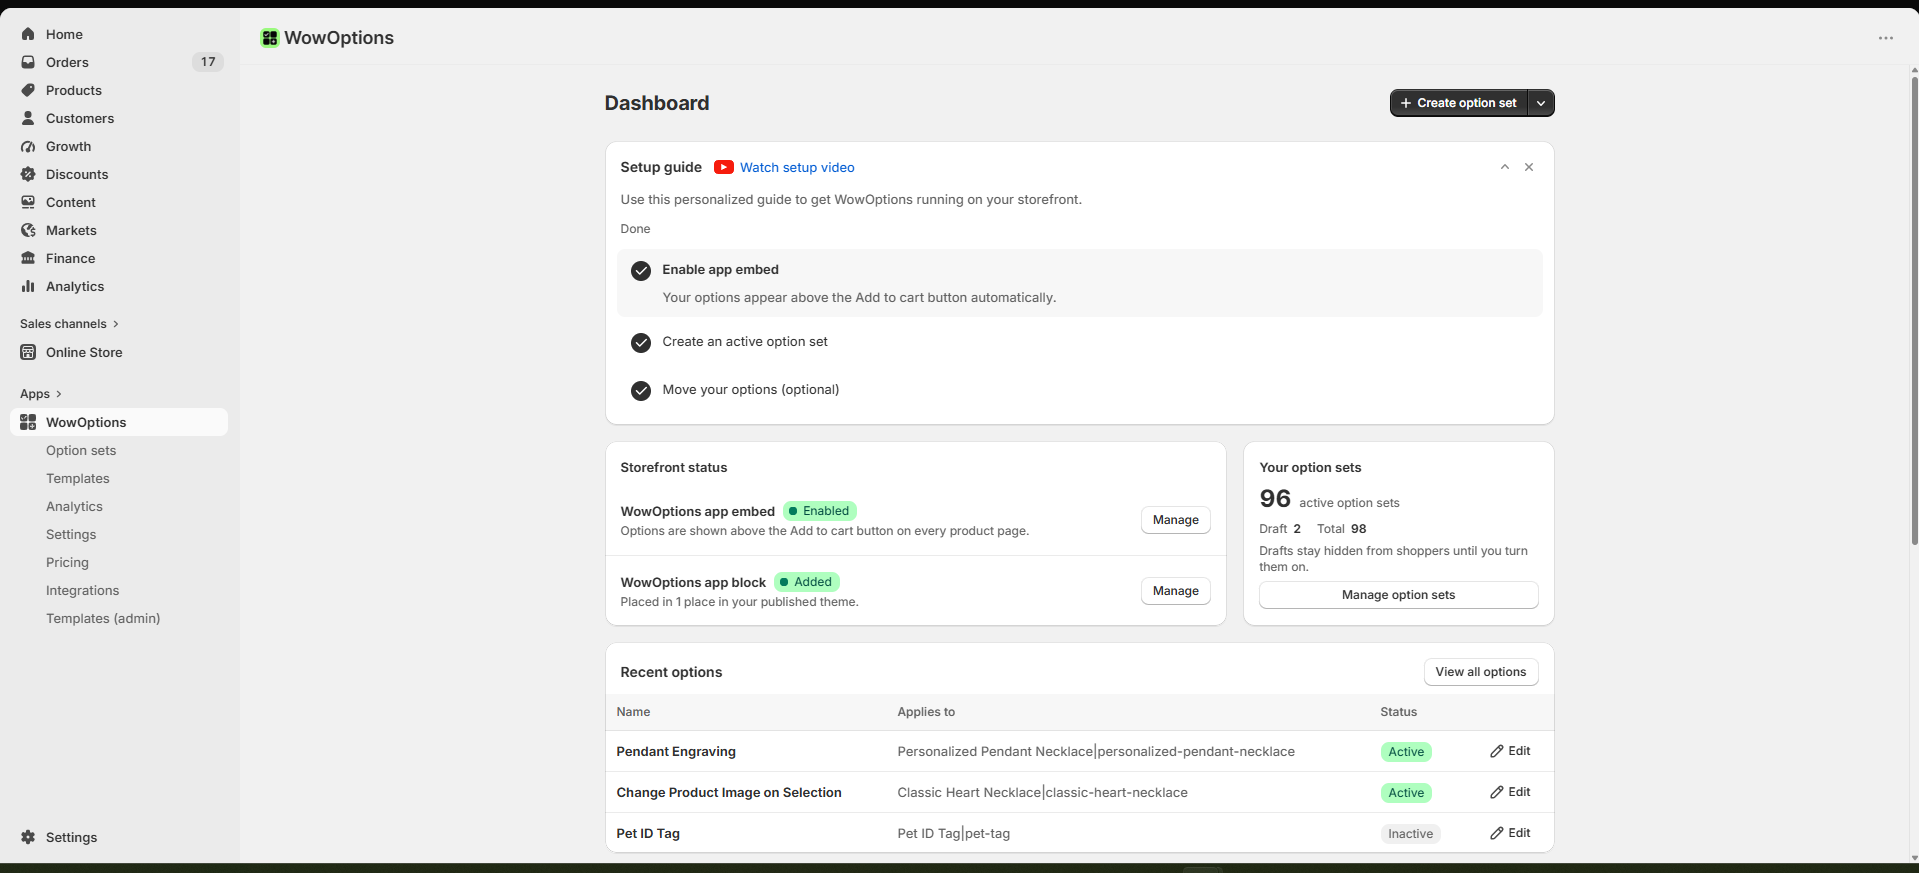Click the Home icon in sidebar
Image resolution: width=1919 pixels, height=873 pixels.
pos(28,34)
